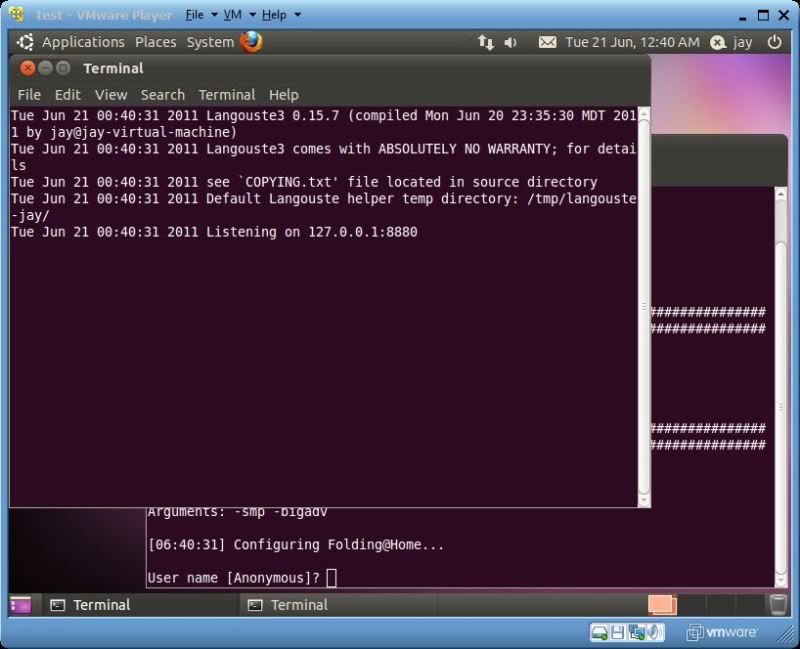
Task: Open Terminal's Help menu
Action: pyautogui.click(x=284, y=95)
